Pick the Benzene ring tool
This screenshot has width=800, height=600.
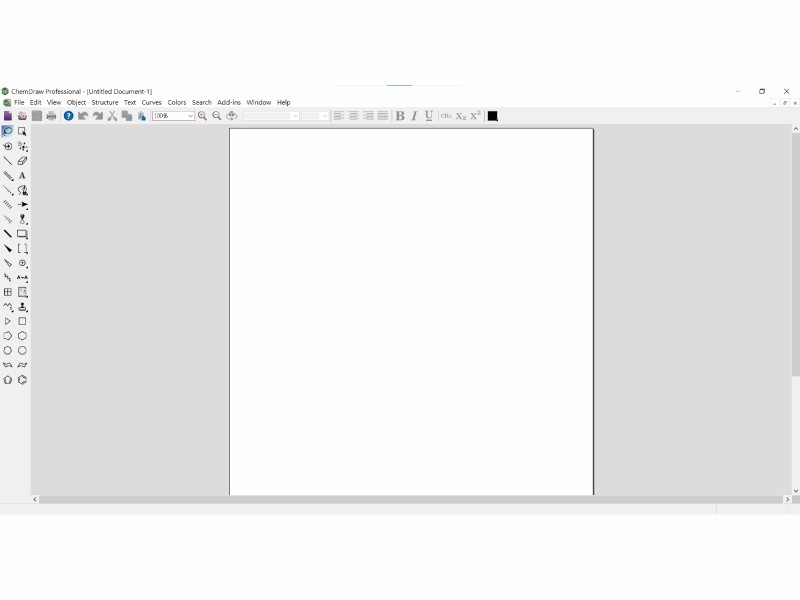(x=22, y=380)
